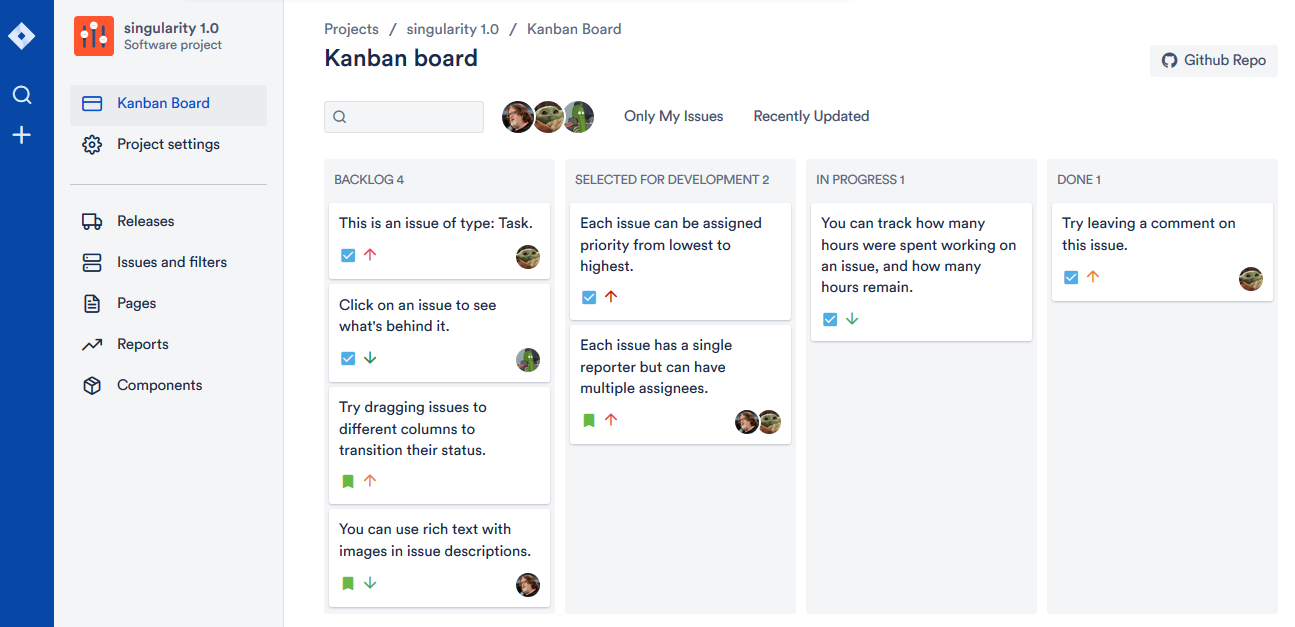Screen dimensions: 1295x627
Task: Toggle the Only My Issues filter
Action: (673, 116)
